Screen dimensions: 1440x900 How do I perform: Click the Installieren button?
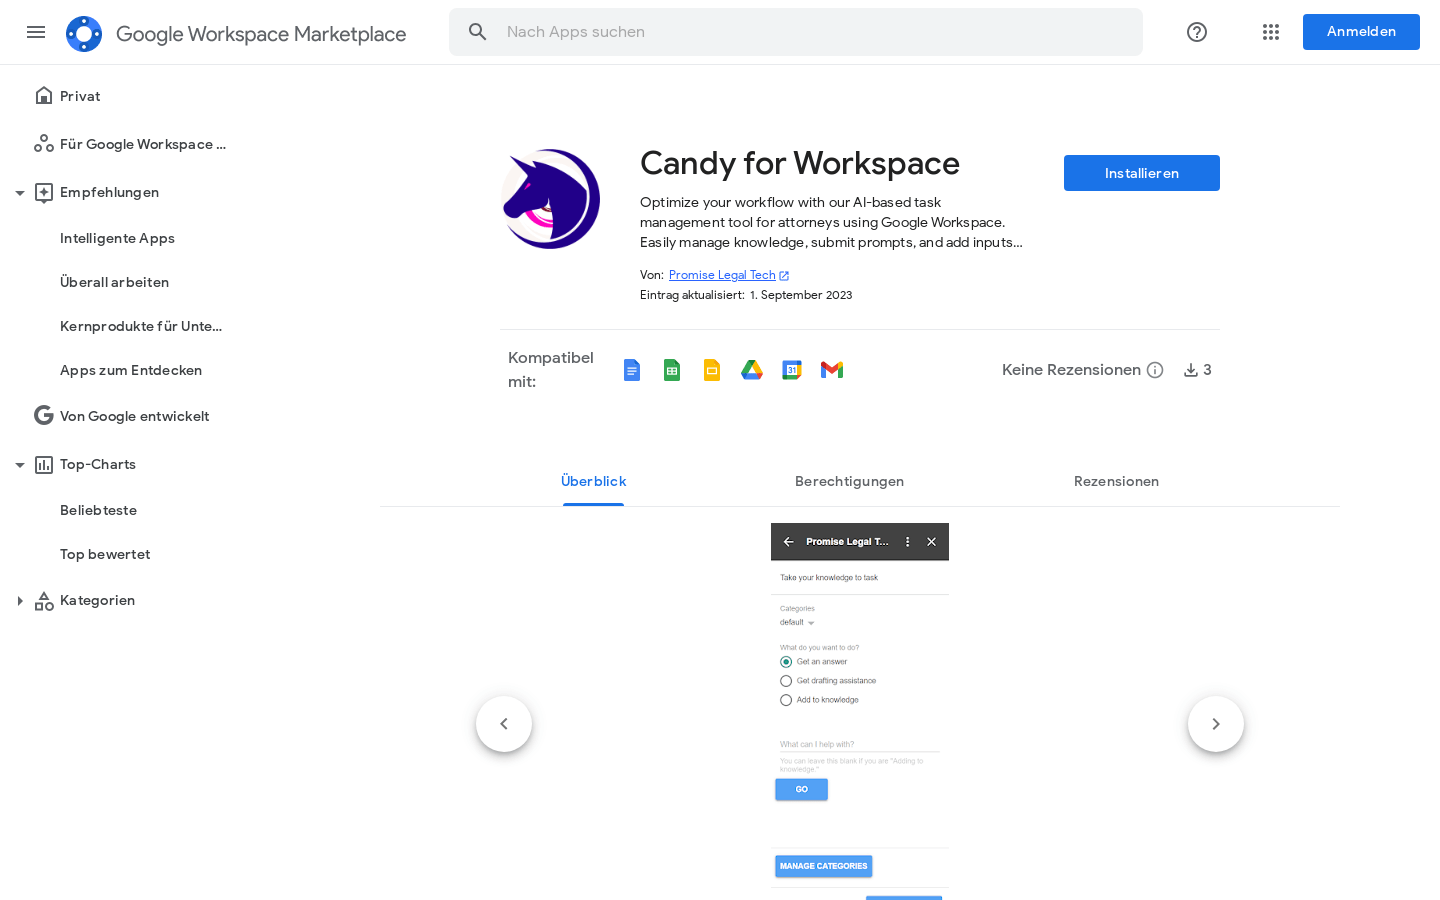1141,172
